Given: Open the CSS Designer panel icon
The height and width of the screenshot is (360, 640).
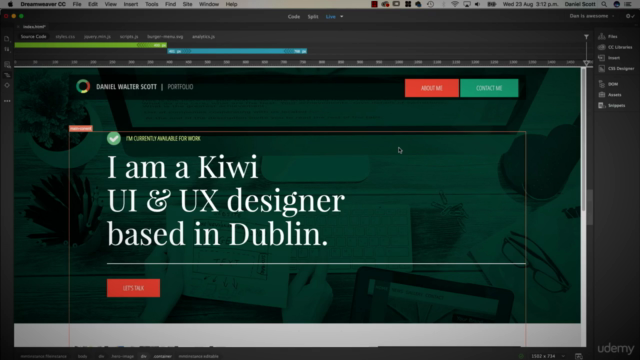Looking at the screenshot, I should [x=602, y=69].
